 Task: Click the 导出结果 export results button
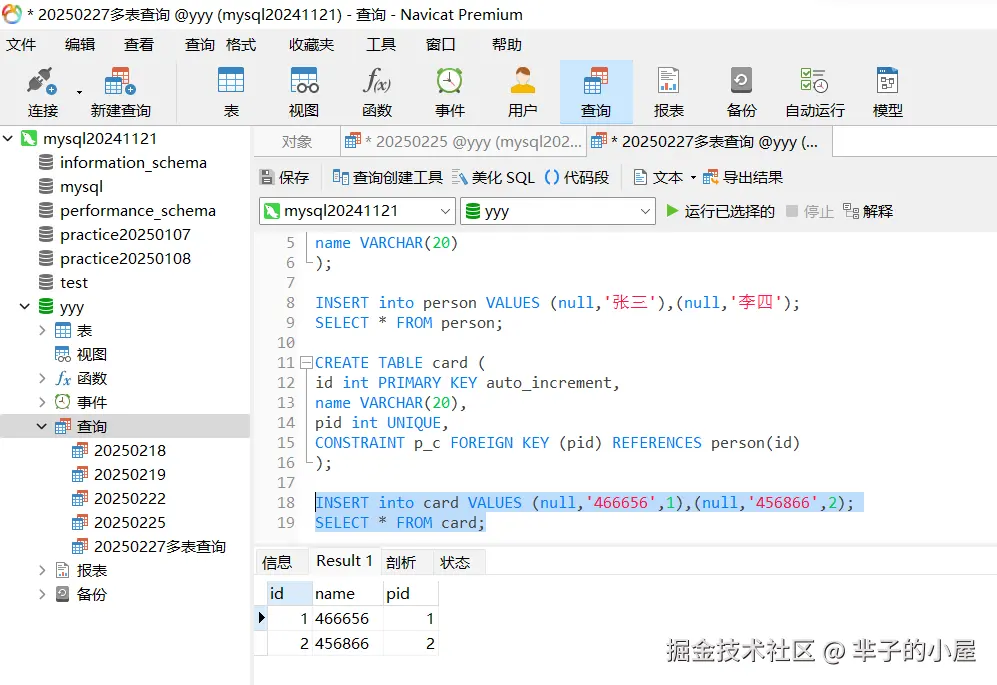[743, 177]
